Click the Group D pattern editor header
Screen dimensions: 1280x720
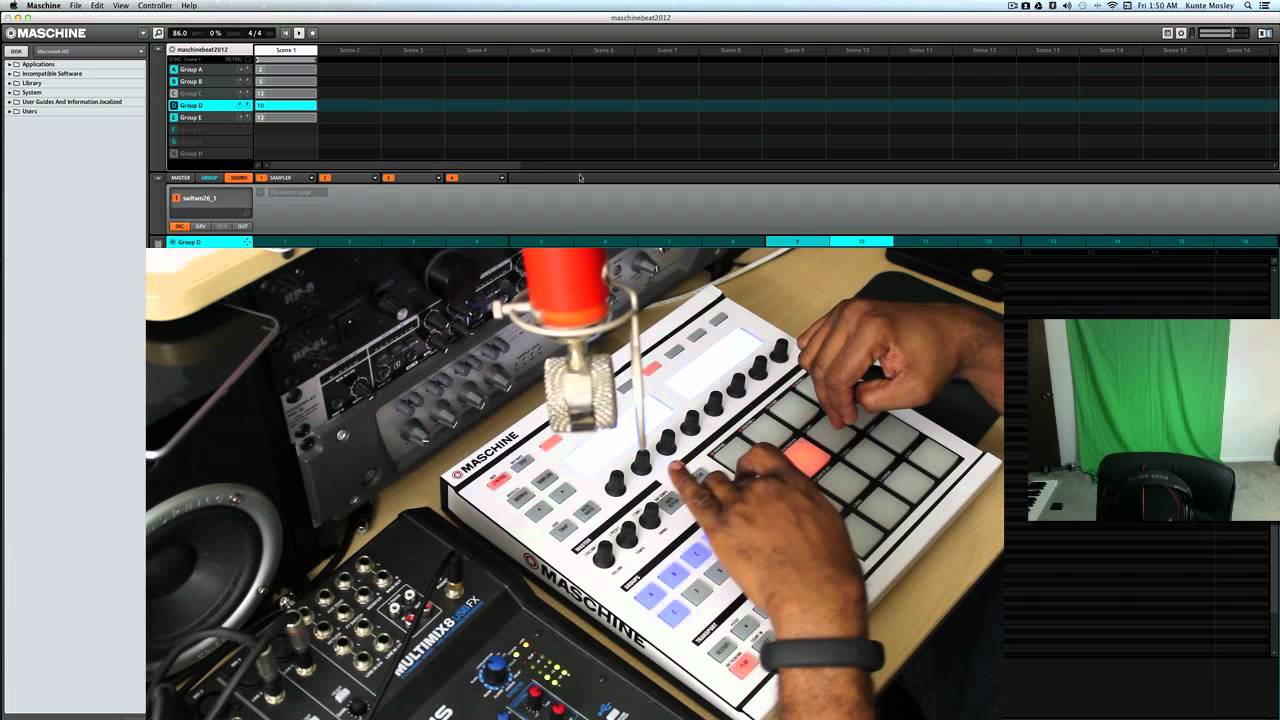210,242
